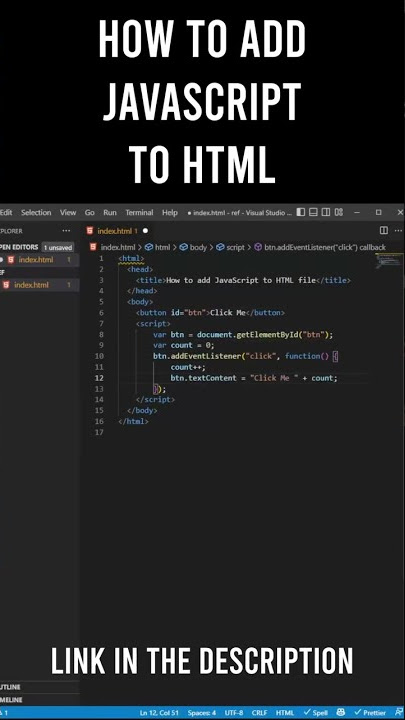Click line number 12 in the gutter
The width and height of the screenshot is (405, 720).
[x=99, y=378]
